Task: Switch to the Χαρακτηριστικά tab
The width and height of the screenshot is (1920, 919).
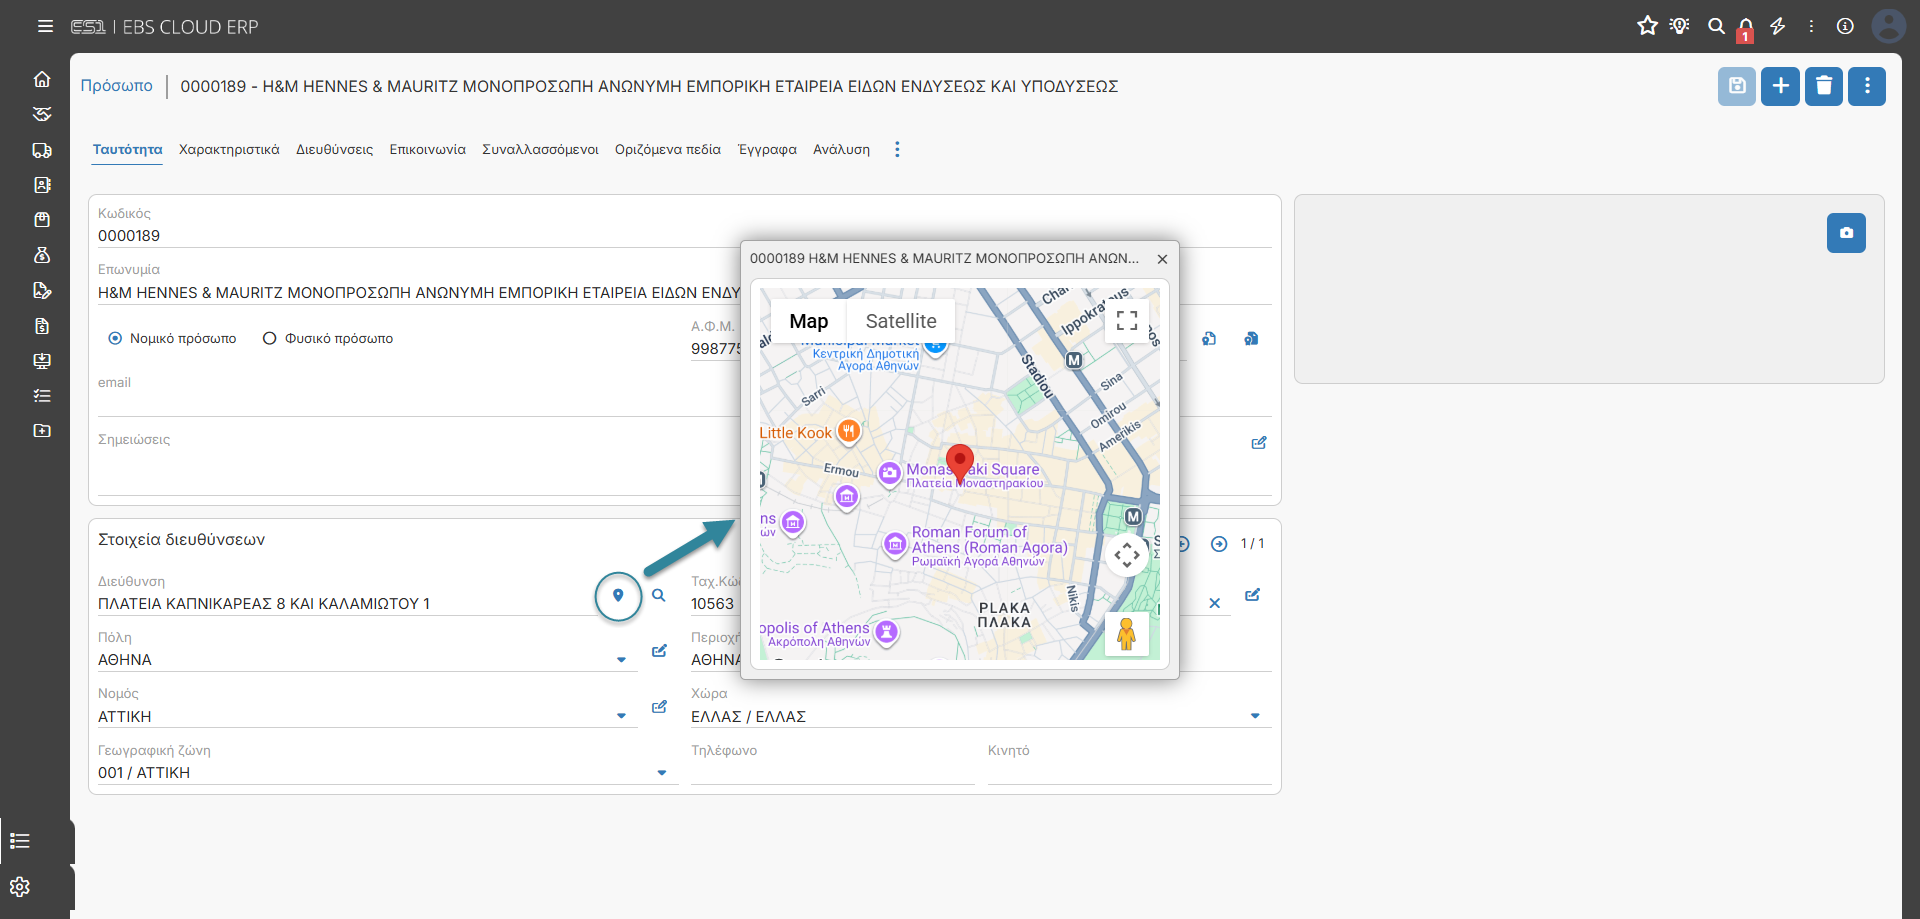Action: [229, 150]
